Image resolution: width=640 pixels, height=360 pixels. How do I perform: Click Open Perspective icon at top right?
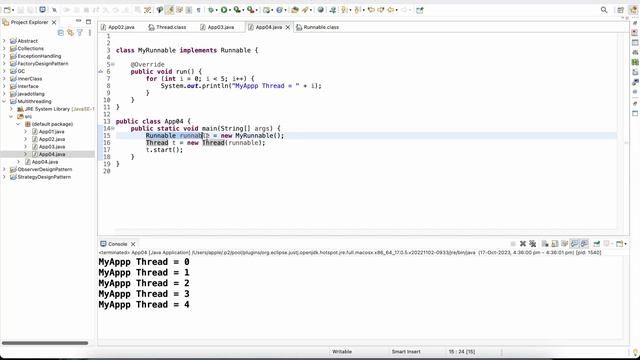pos(620,10)
